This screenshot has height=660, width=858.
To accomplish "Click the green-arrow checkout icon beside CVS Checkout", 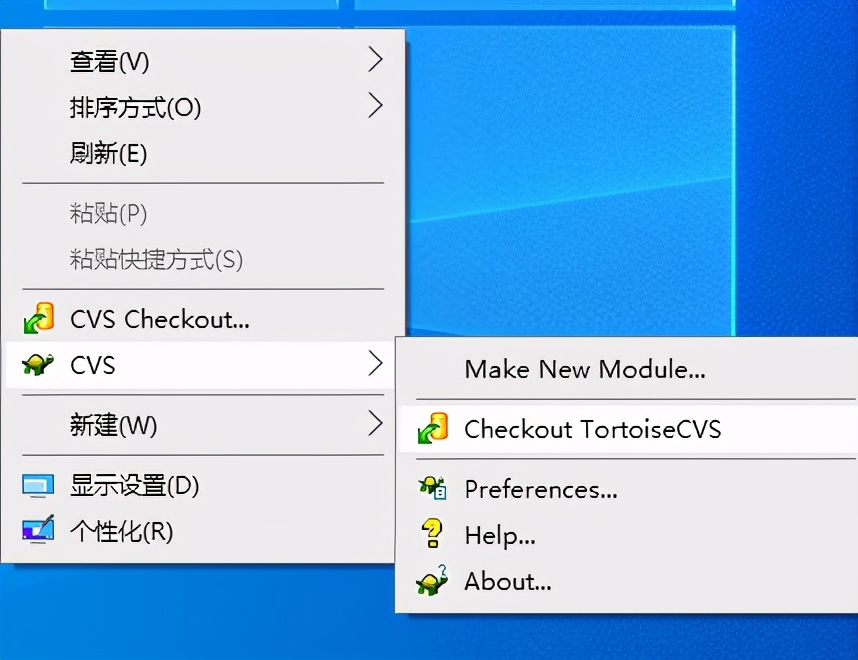I will 40,319.
